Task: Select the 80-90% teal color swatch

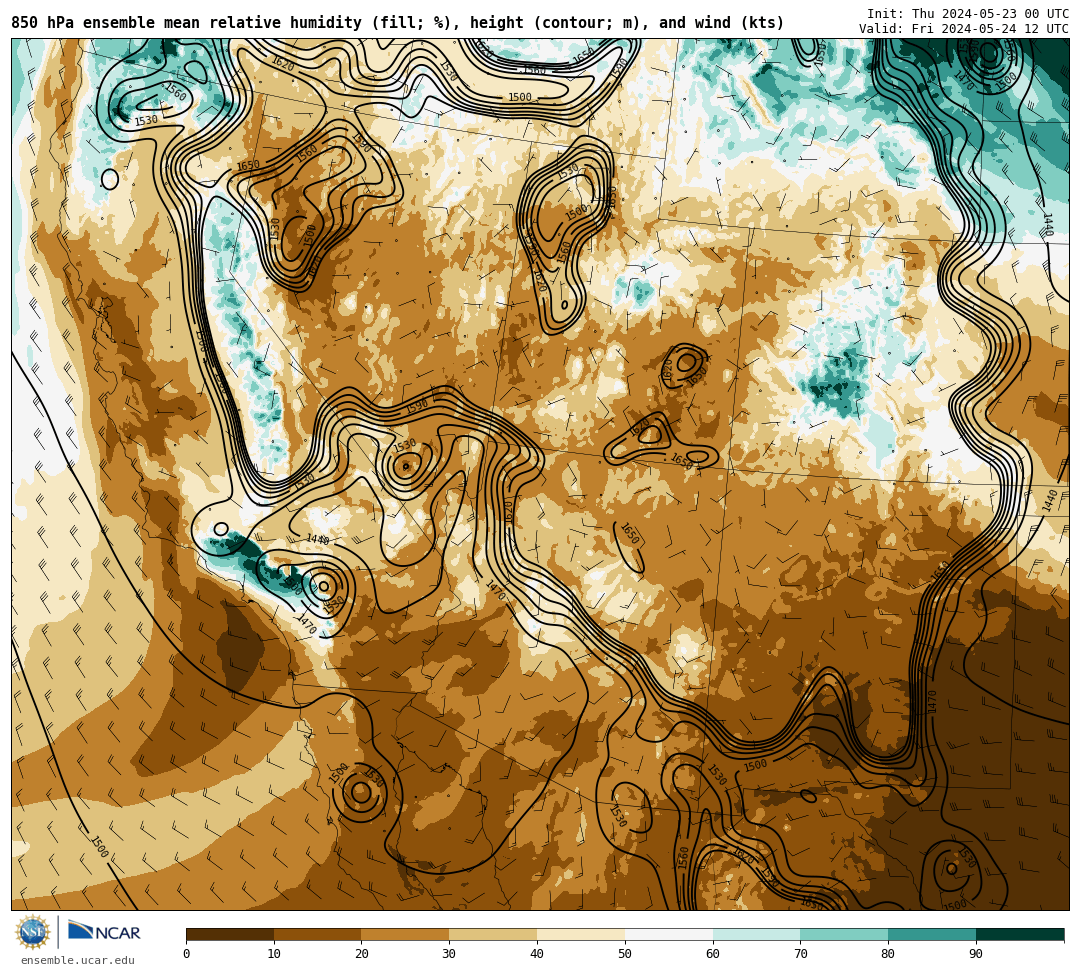Action: click(932, 934)
